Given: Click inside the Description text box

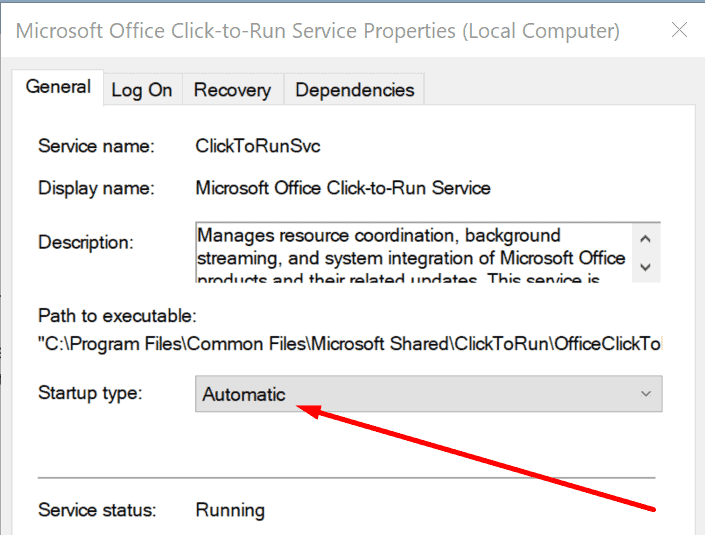Looking at the screenshot, I should tap(414, 252).
